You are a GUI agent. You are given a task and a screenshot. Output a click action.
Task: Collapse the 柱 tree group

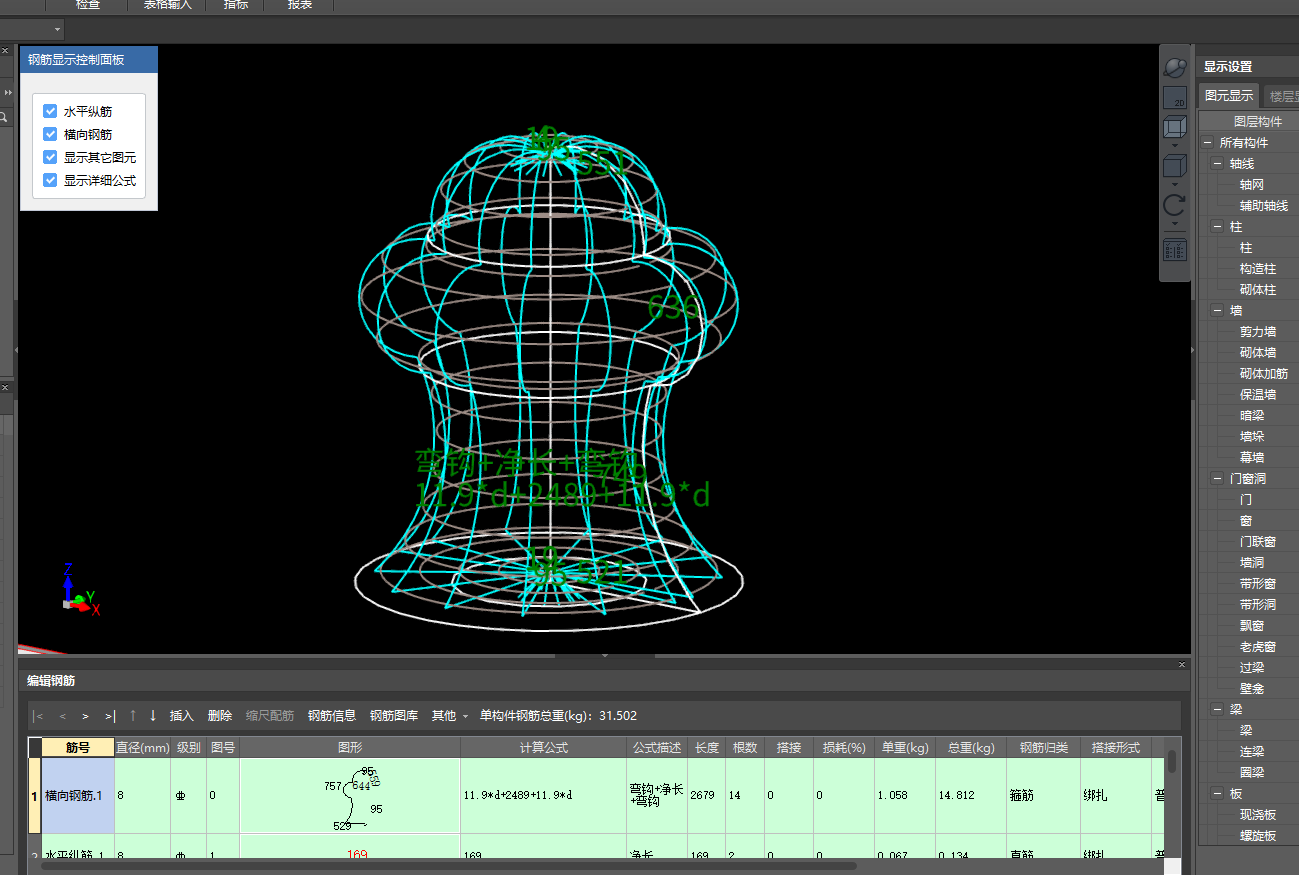[1218, 227]
